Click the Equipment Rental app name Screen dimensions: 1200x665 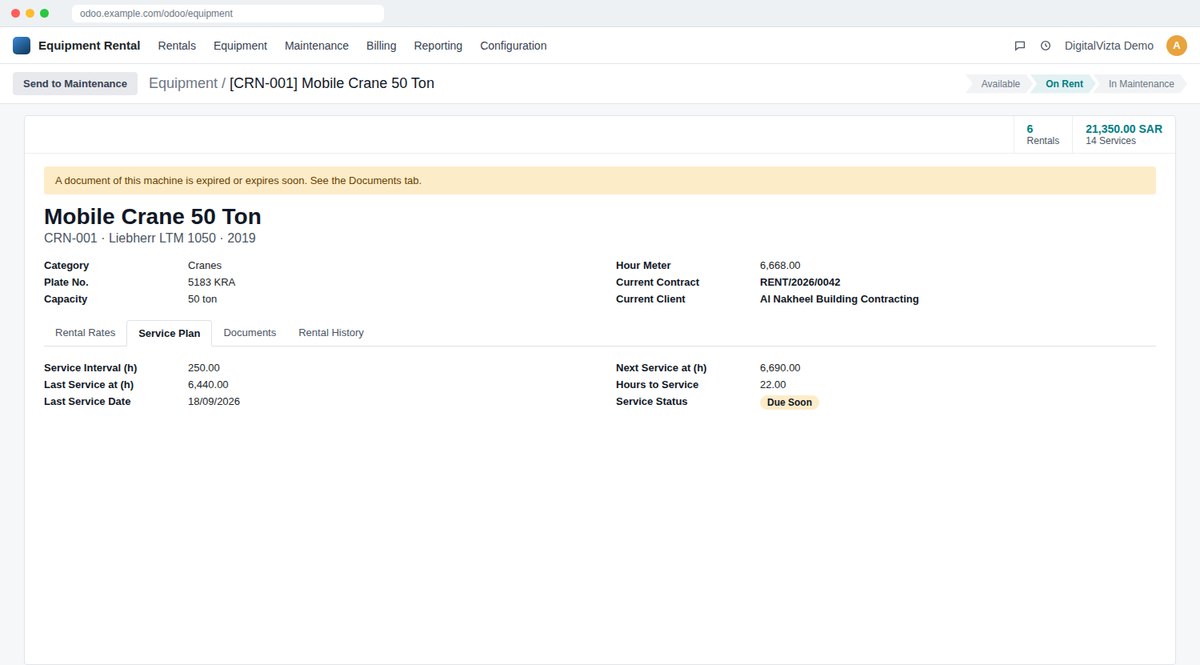89,46
